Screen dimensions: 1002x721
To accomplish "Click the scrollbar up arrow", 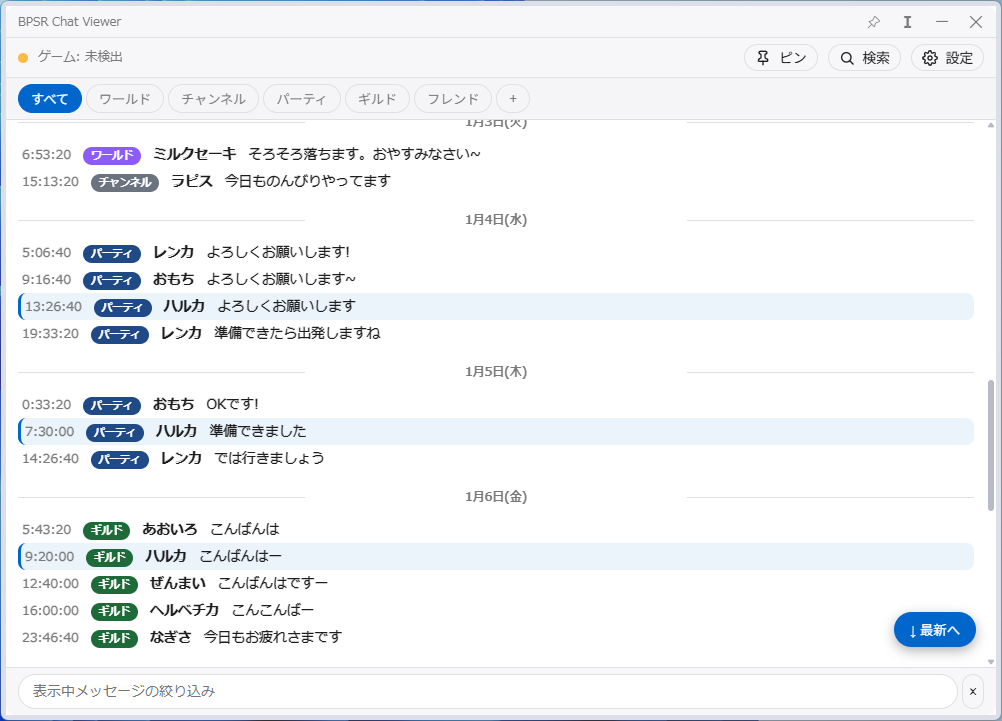I will tap(990, 125).
